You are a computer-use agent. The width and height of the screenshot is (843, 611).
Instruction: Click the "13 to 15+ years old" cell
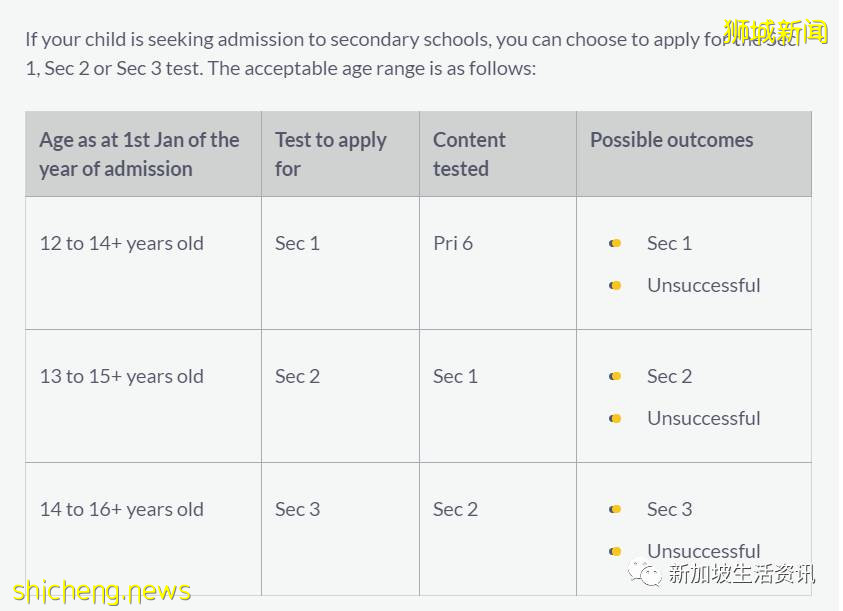pos(121,376)
